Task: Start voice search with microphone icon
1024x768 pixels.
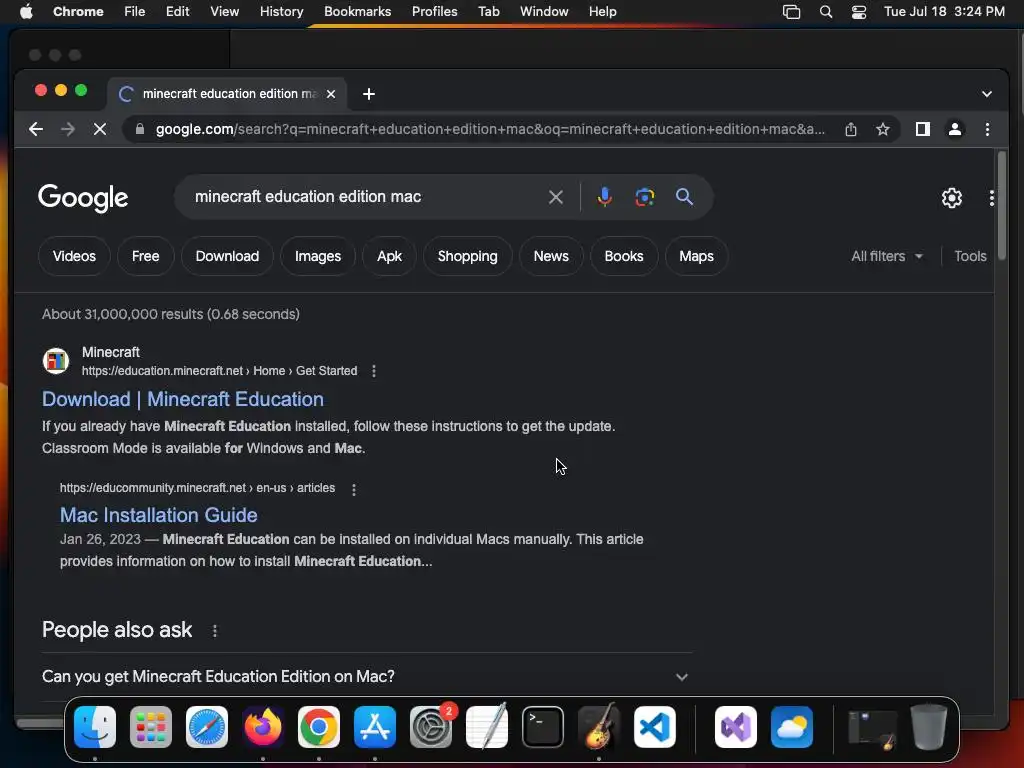Action: (x=605, y=197)
